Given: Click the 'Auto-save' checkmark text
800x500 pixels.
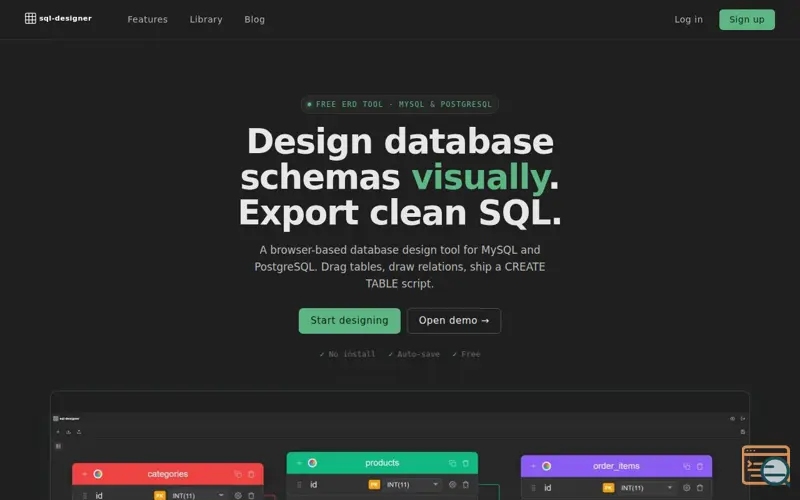Looking at the screenshot, I should tap(414, 354).
